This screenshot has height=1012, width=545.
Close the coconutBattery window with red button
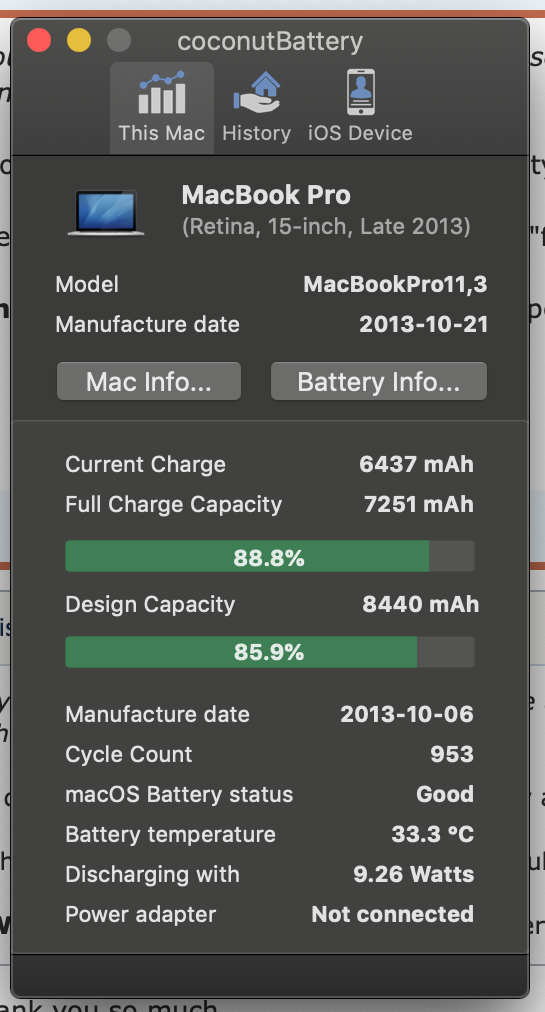click(x=39, y=41)
